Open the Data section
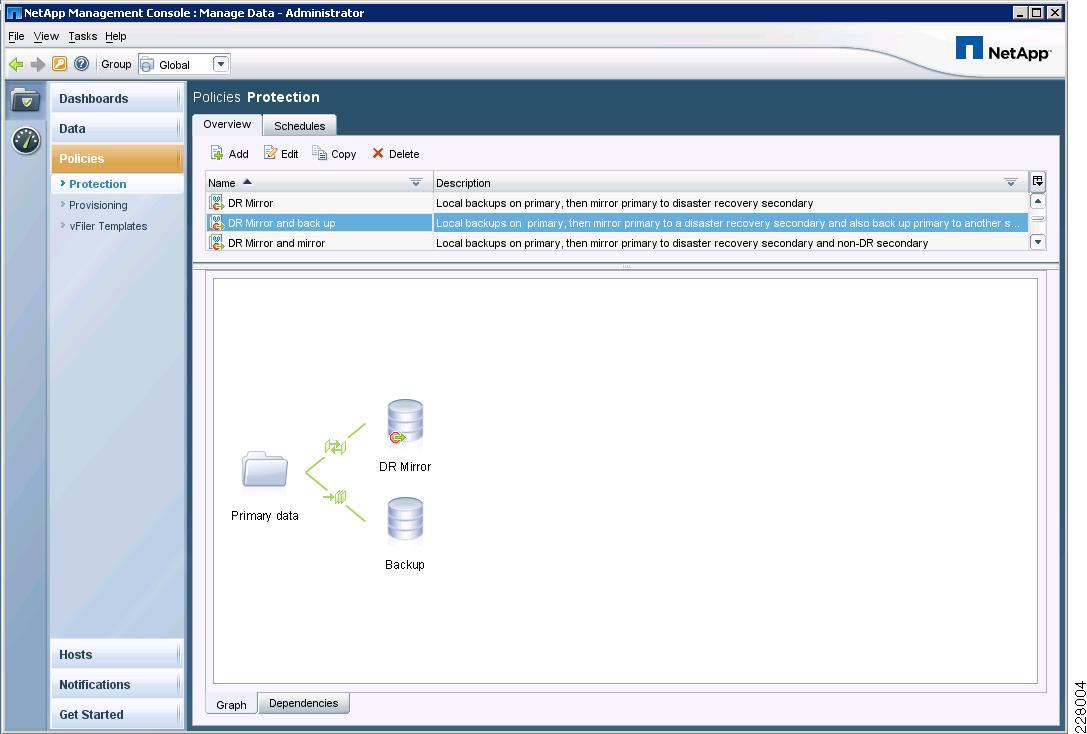 (x=116, y=128)
